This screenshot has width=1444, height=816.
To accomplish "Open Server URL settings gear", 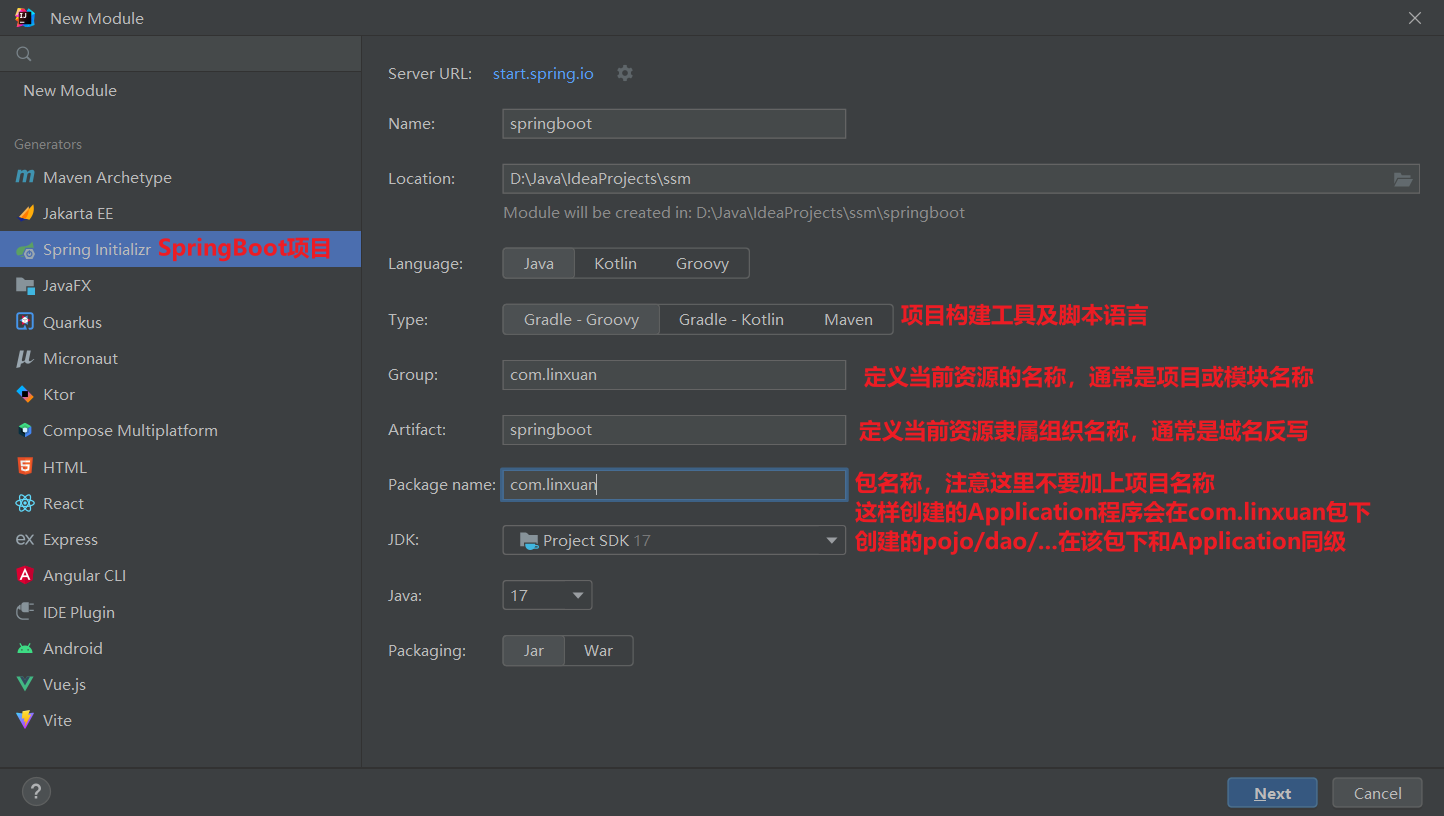I will pos(625,73).
